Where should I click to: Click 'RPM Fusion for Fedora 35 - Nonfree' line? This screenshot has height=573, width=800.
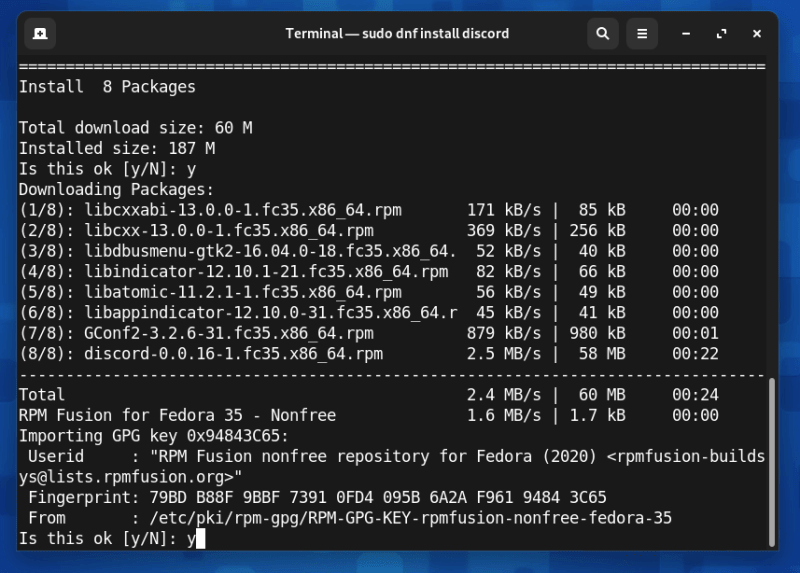pyautogui.click(x=177, y=415)
